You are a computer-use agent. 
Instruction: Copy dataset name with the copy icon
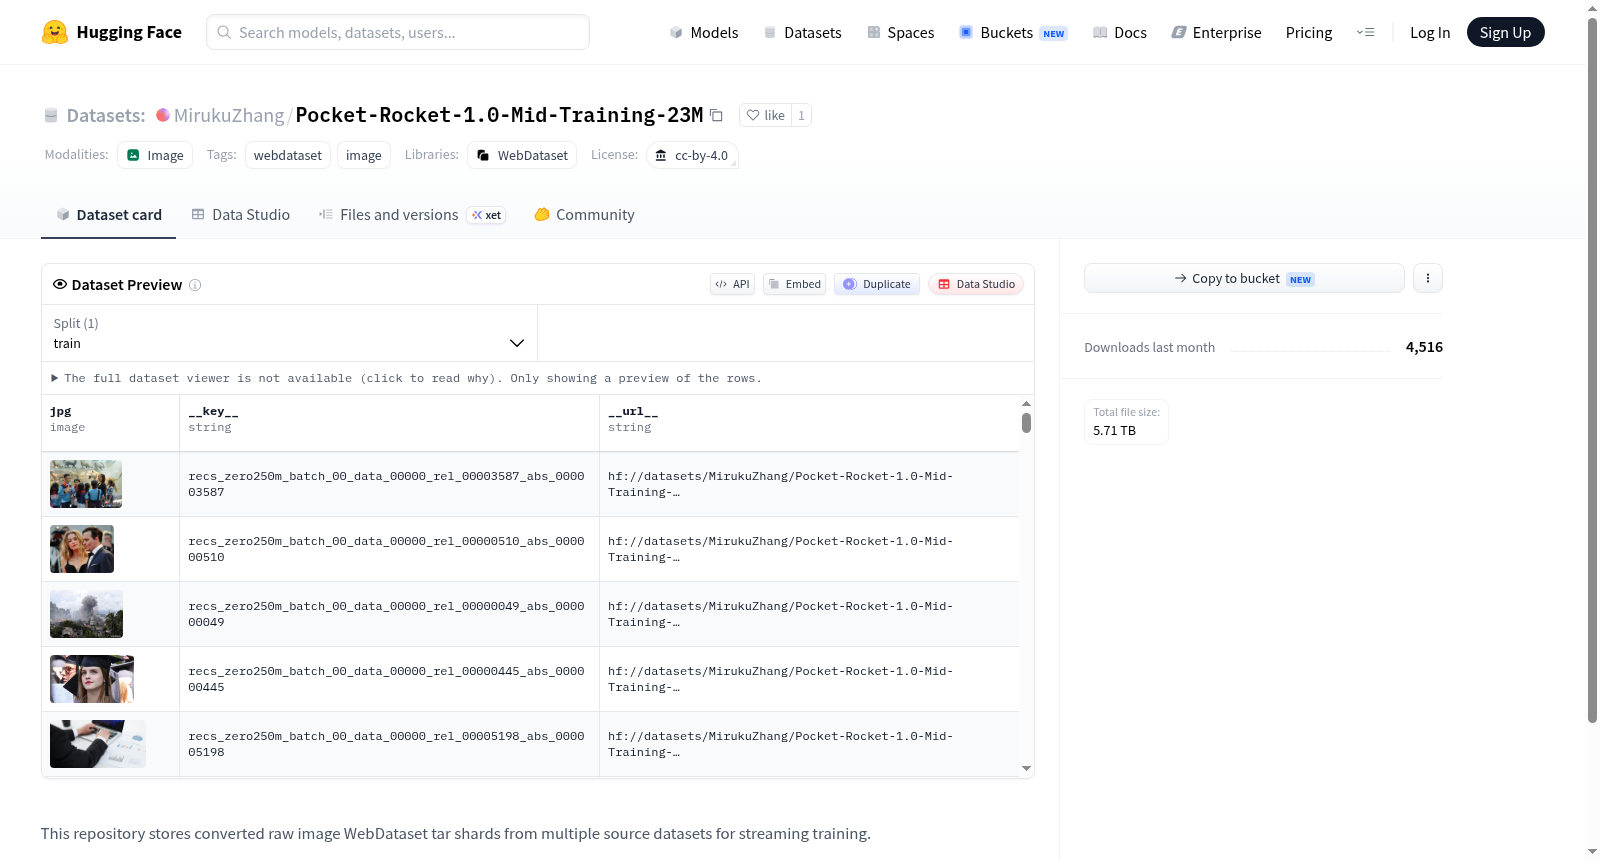716,115
